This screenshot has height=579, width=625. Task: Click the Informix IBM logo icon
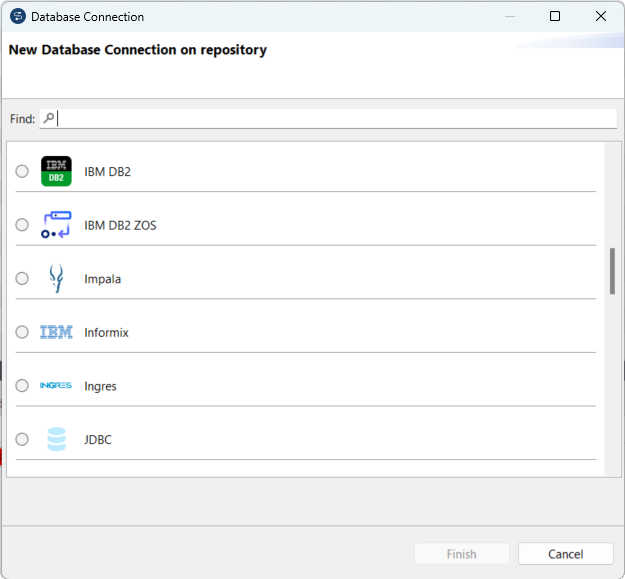[x=56, y=332]
